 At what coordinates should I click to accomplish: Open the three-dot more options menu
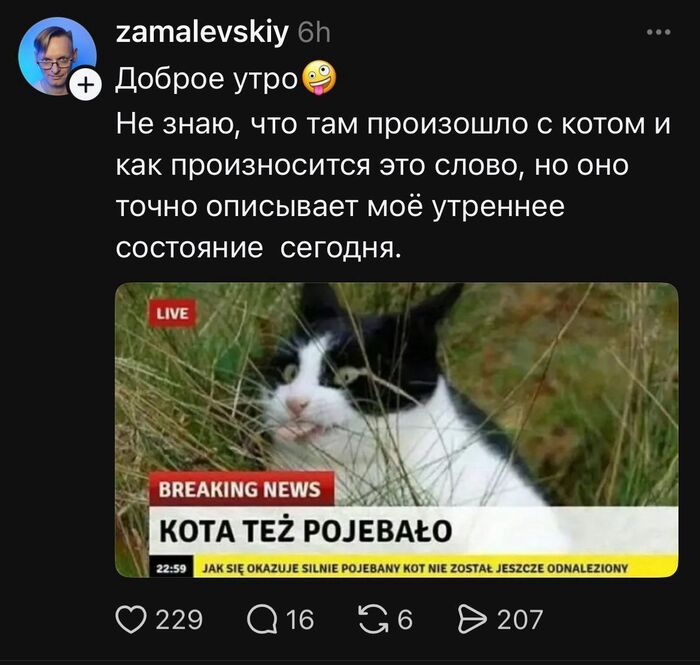(x=659, y=32)
